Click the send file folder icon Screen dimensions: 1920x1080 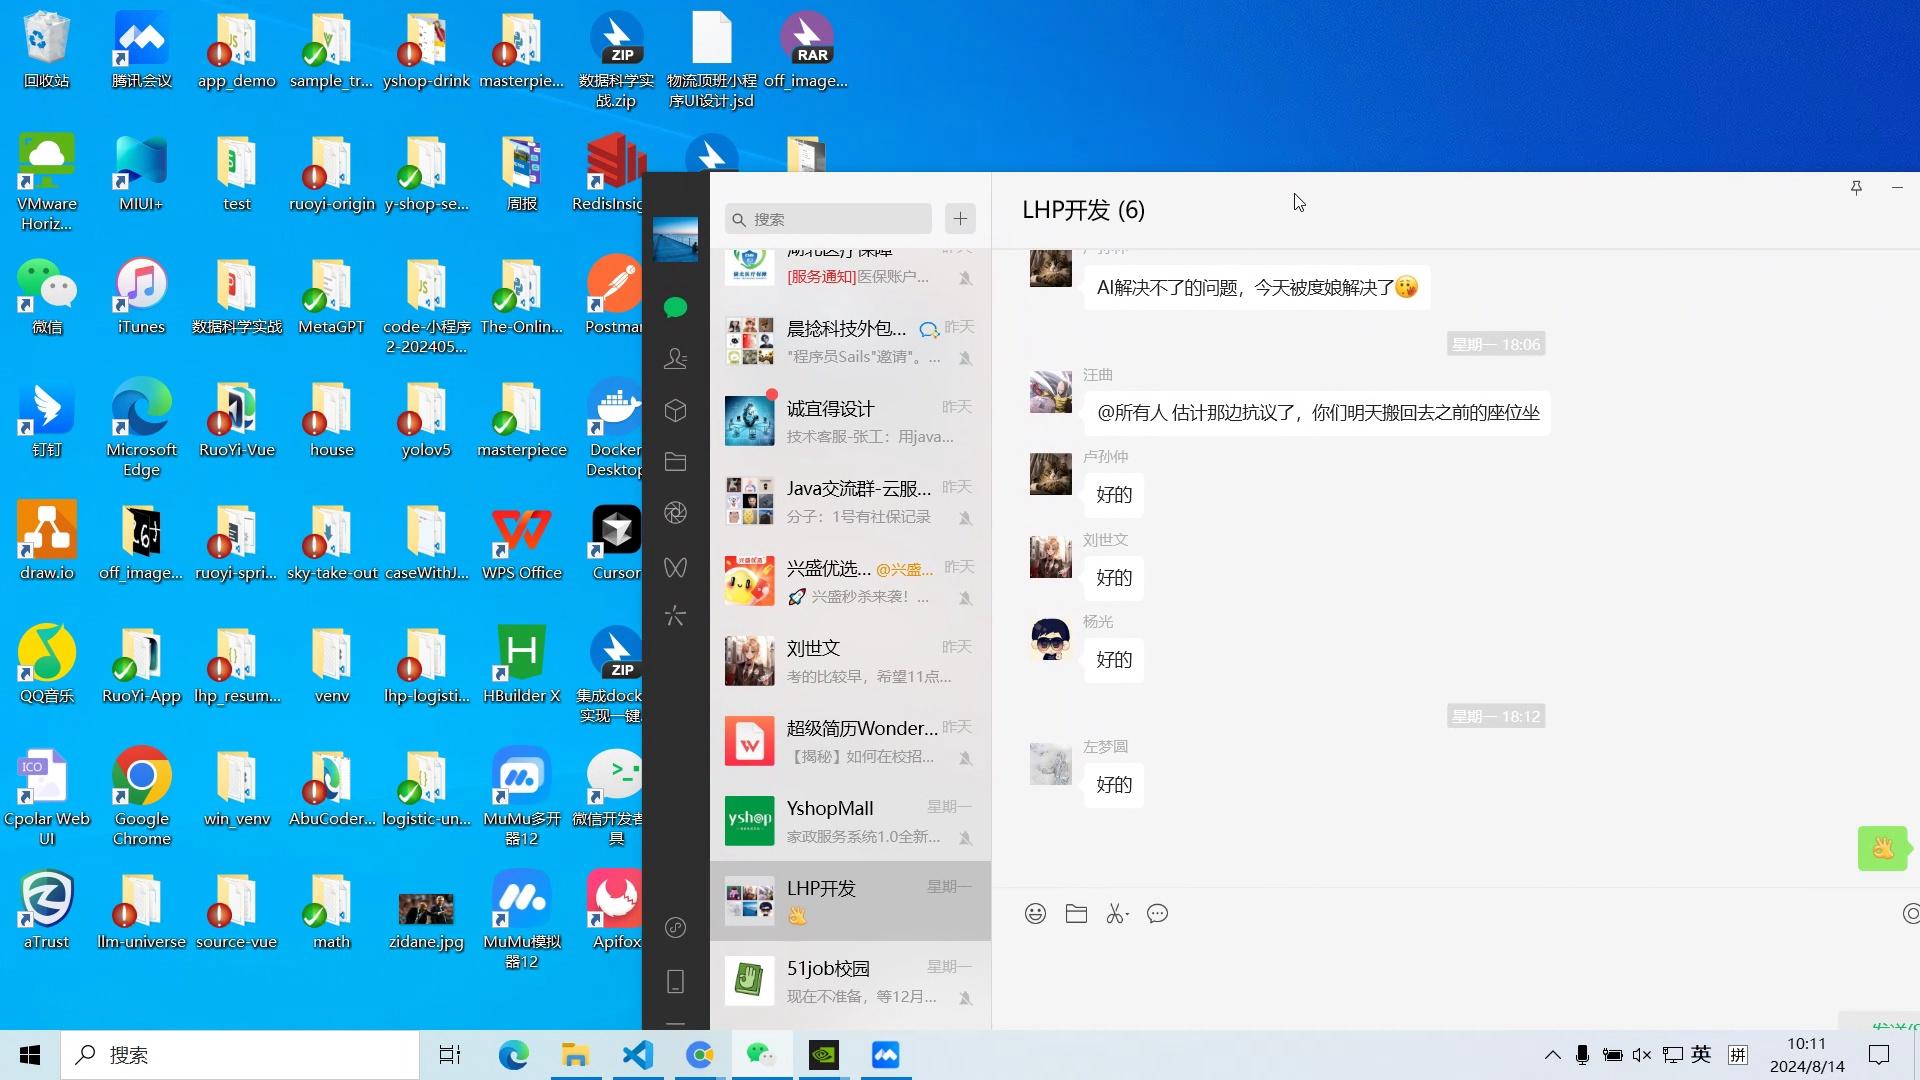pyautogui.click(x=1076, y=913)
